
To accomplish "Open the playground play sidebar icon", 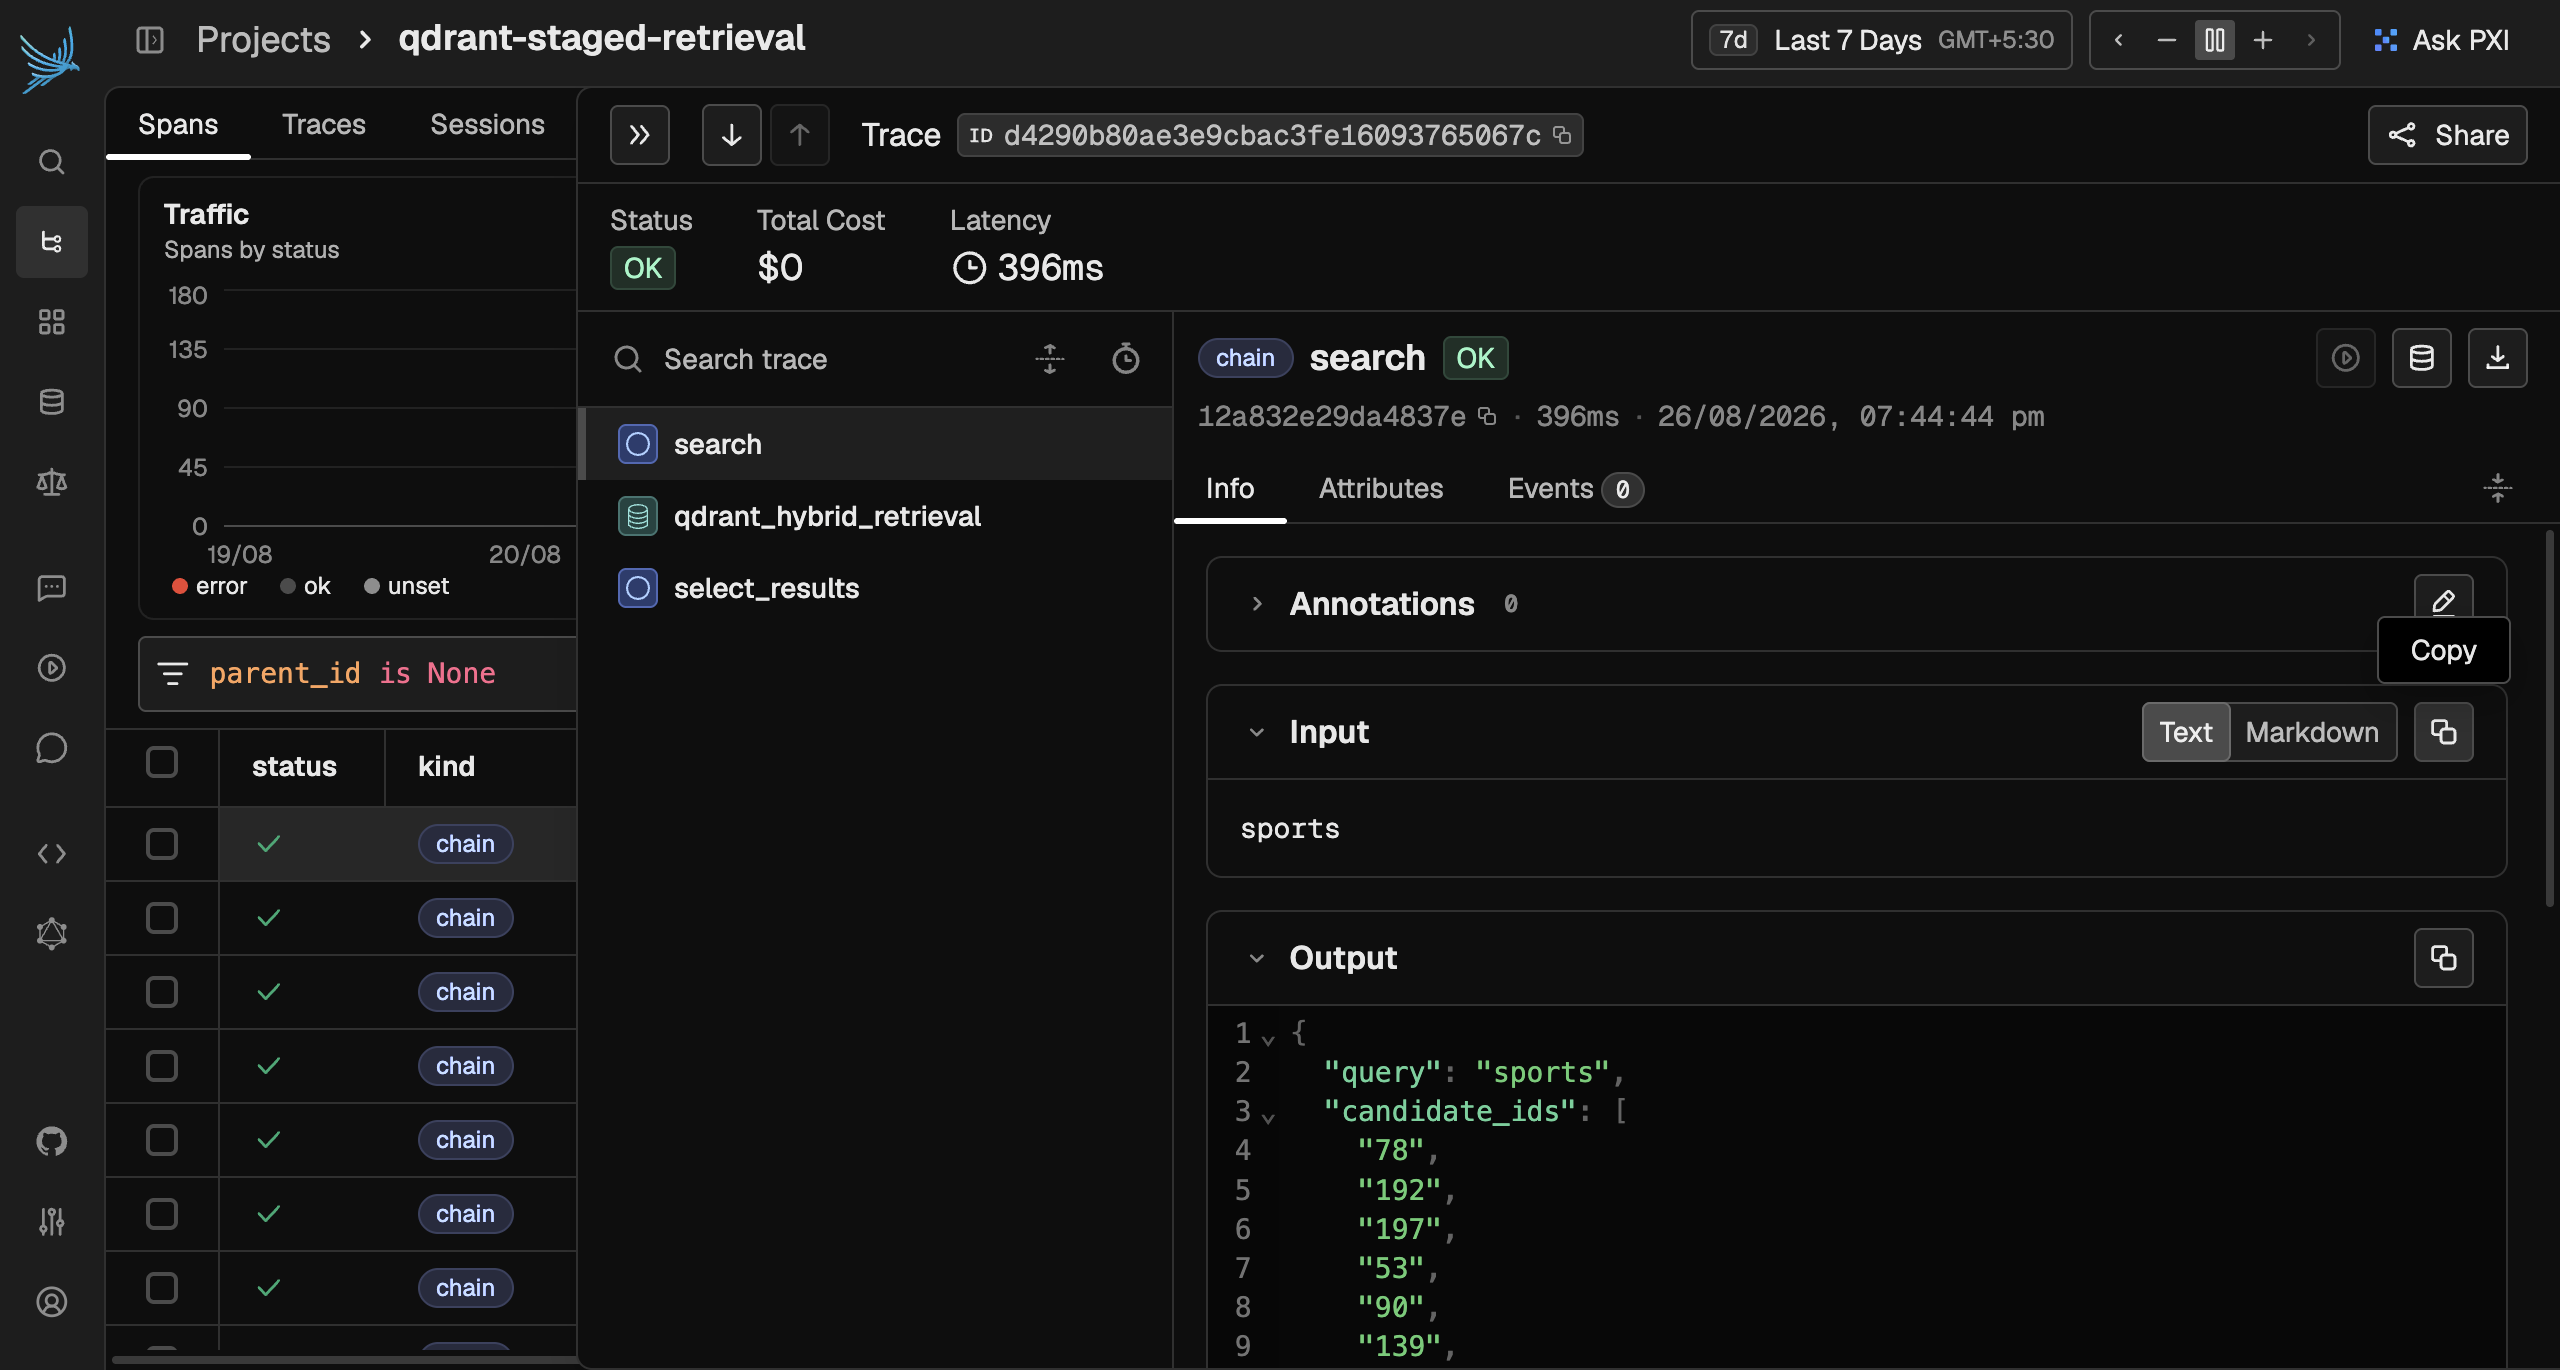I will [x=52, y=667].
